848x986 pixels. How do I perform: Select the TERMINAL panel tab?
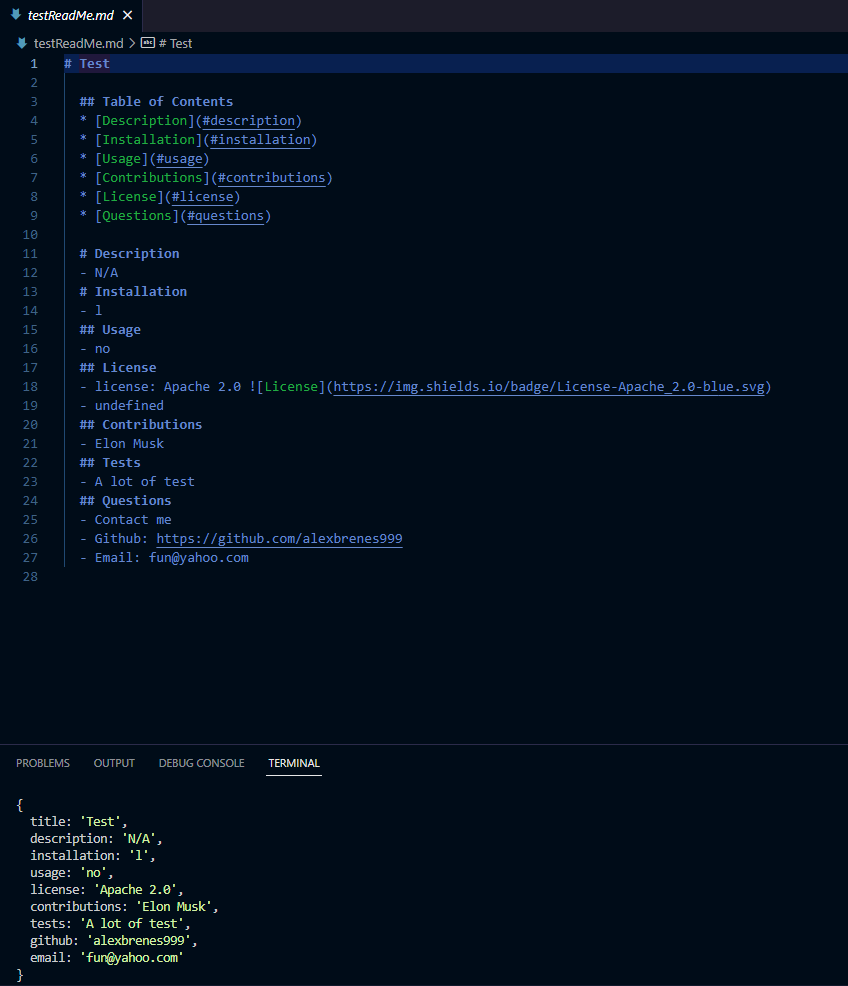[293, 762]
